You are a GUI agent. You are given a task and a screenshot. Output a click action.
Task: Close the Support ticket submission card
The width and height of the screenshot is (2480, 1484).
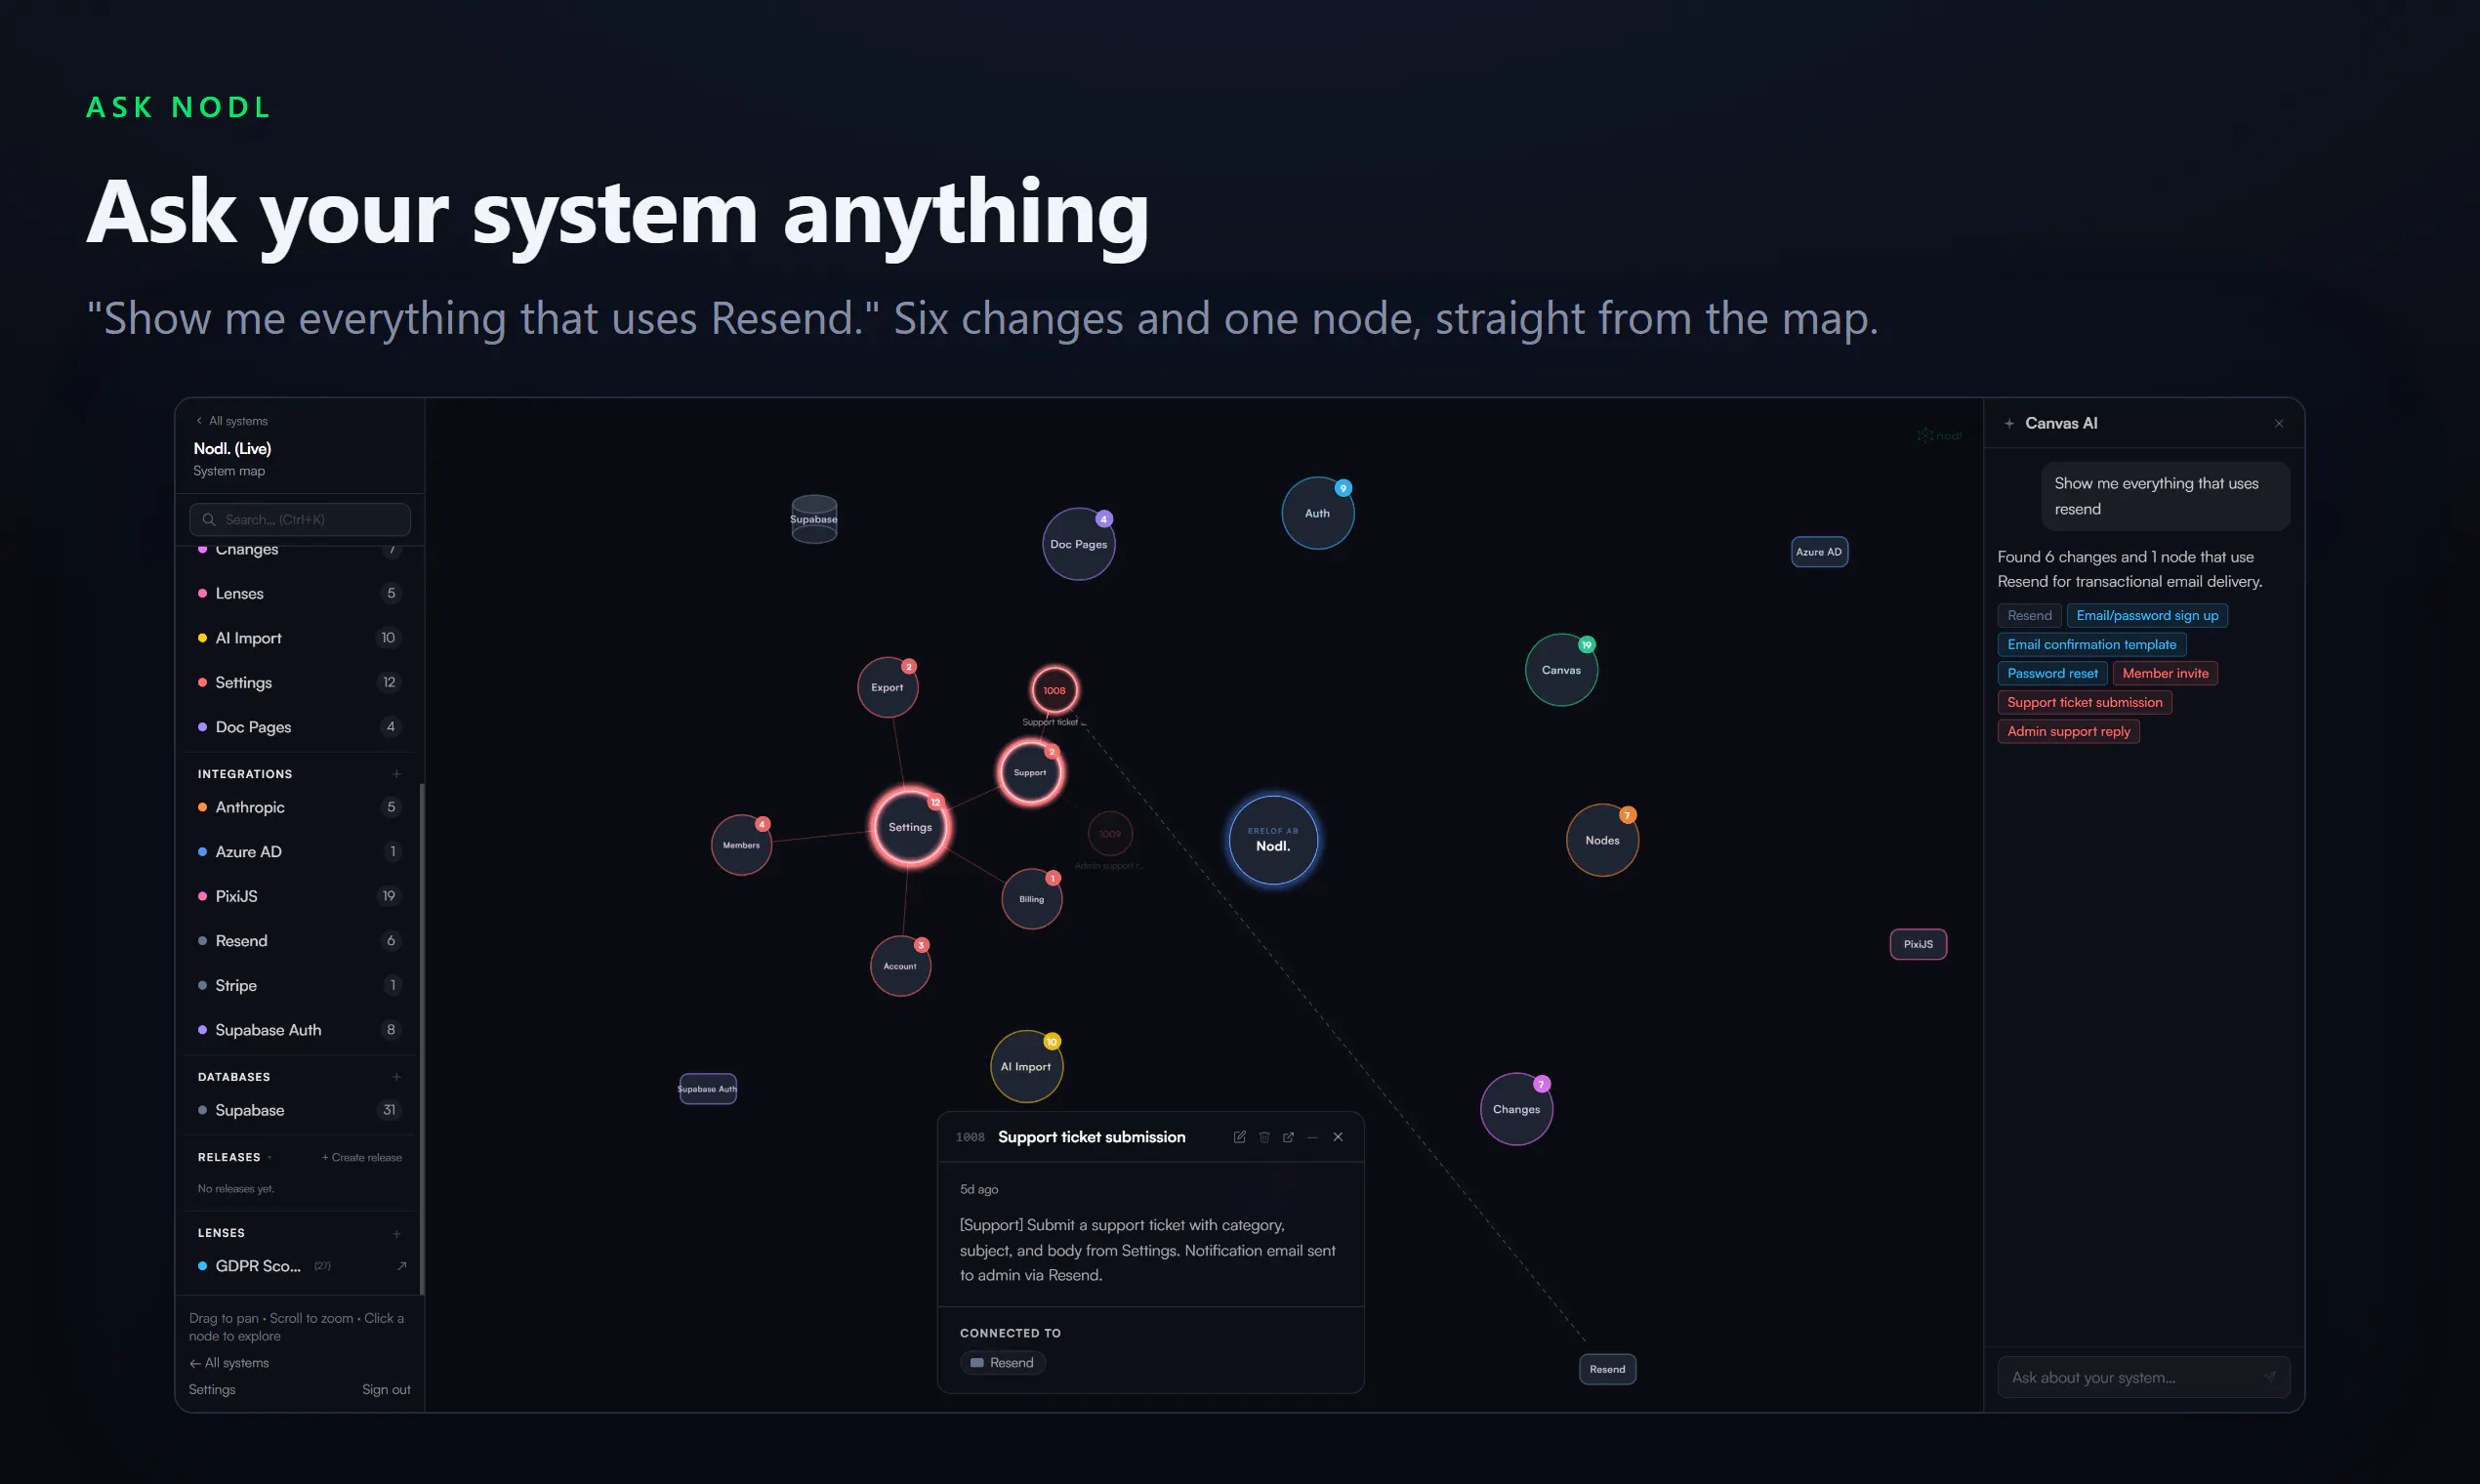tap(1338, 1137)
